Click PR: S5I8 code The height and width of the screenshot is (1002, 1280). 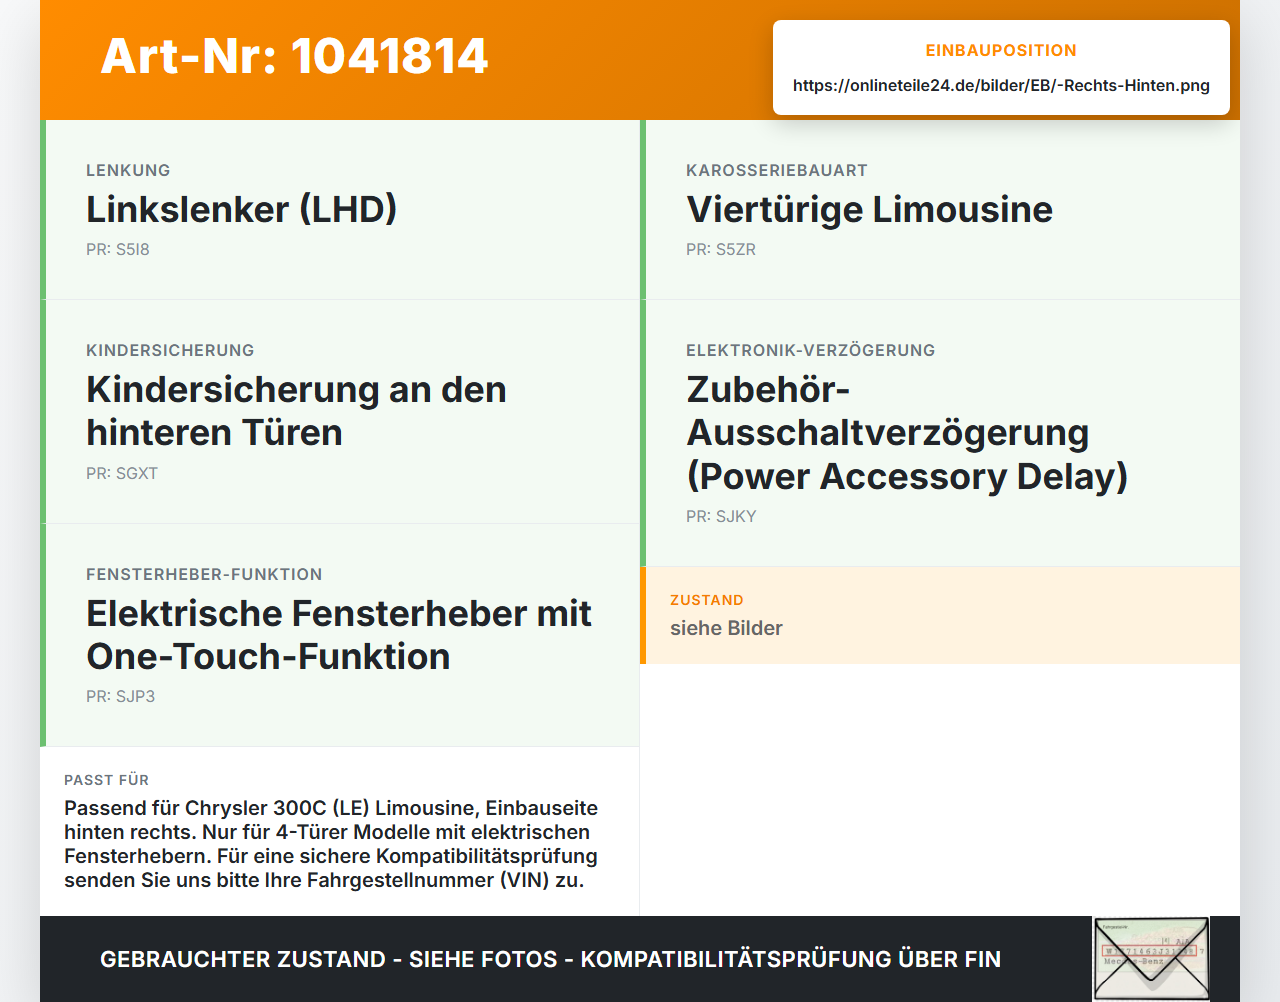point(118,249)
